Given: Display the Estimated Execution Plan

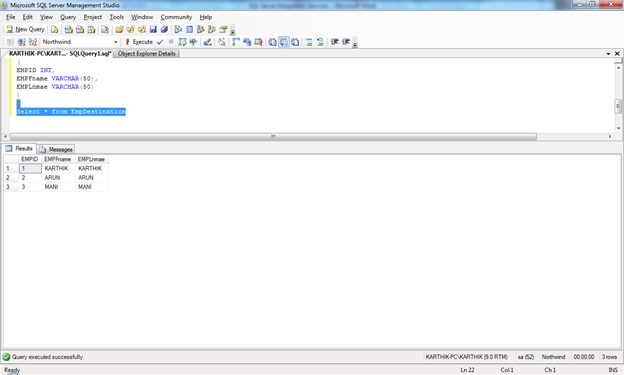Looking at the screenshot, I should tap(182, 42).
